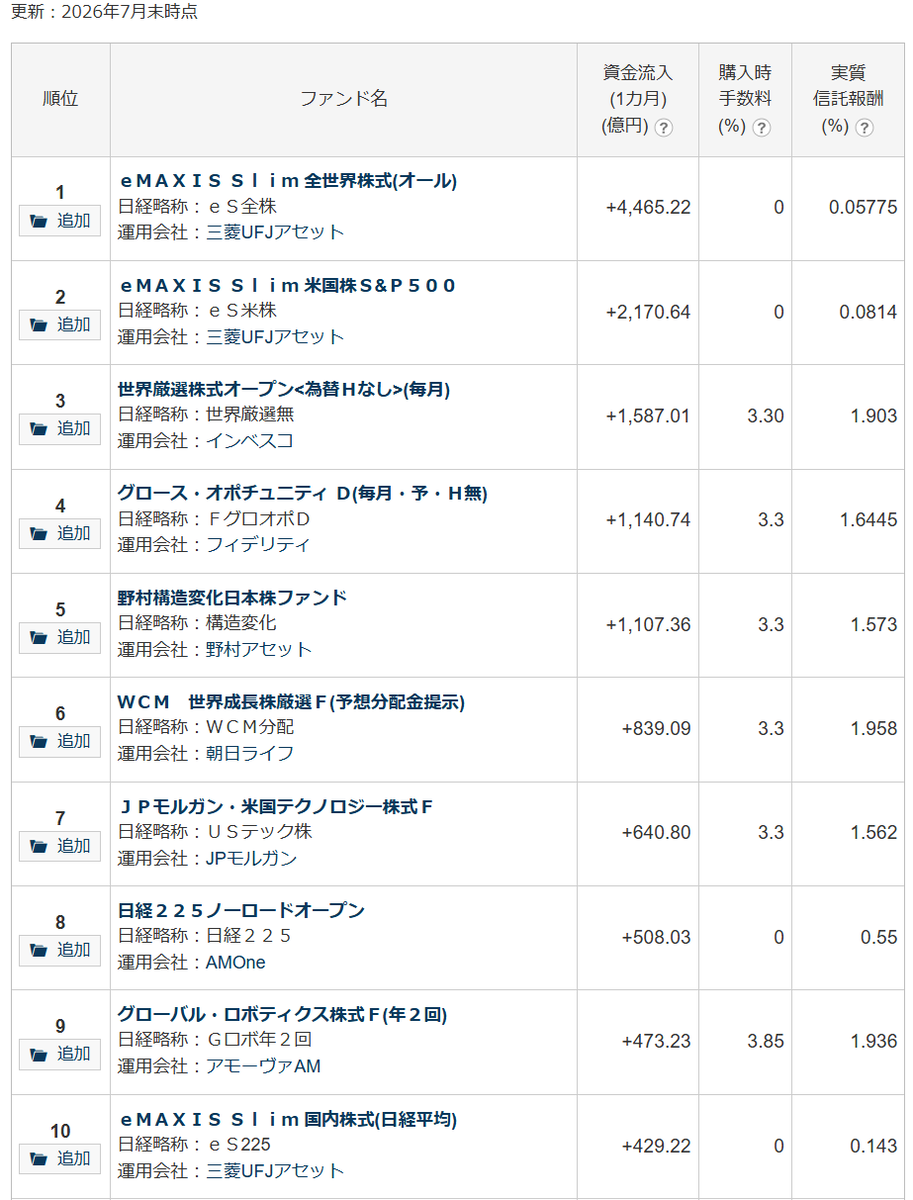Click help icon beside 実質信託報酬 (%) header
913x1200 pixels.
tap(864, 128)
